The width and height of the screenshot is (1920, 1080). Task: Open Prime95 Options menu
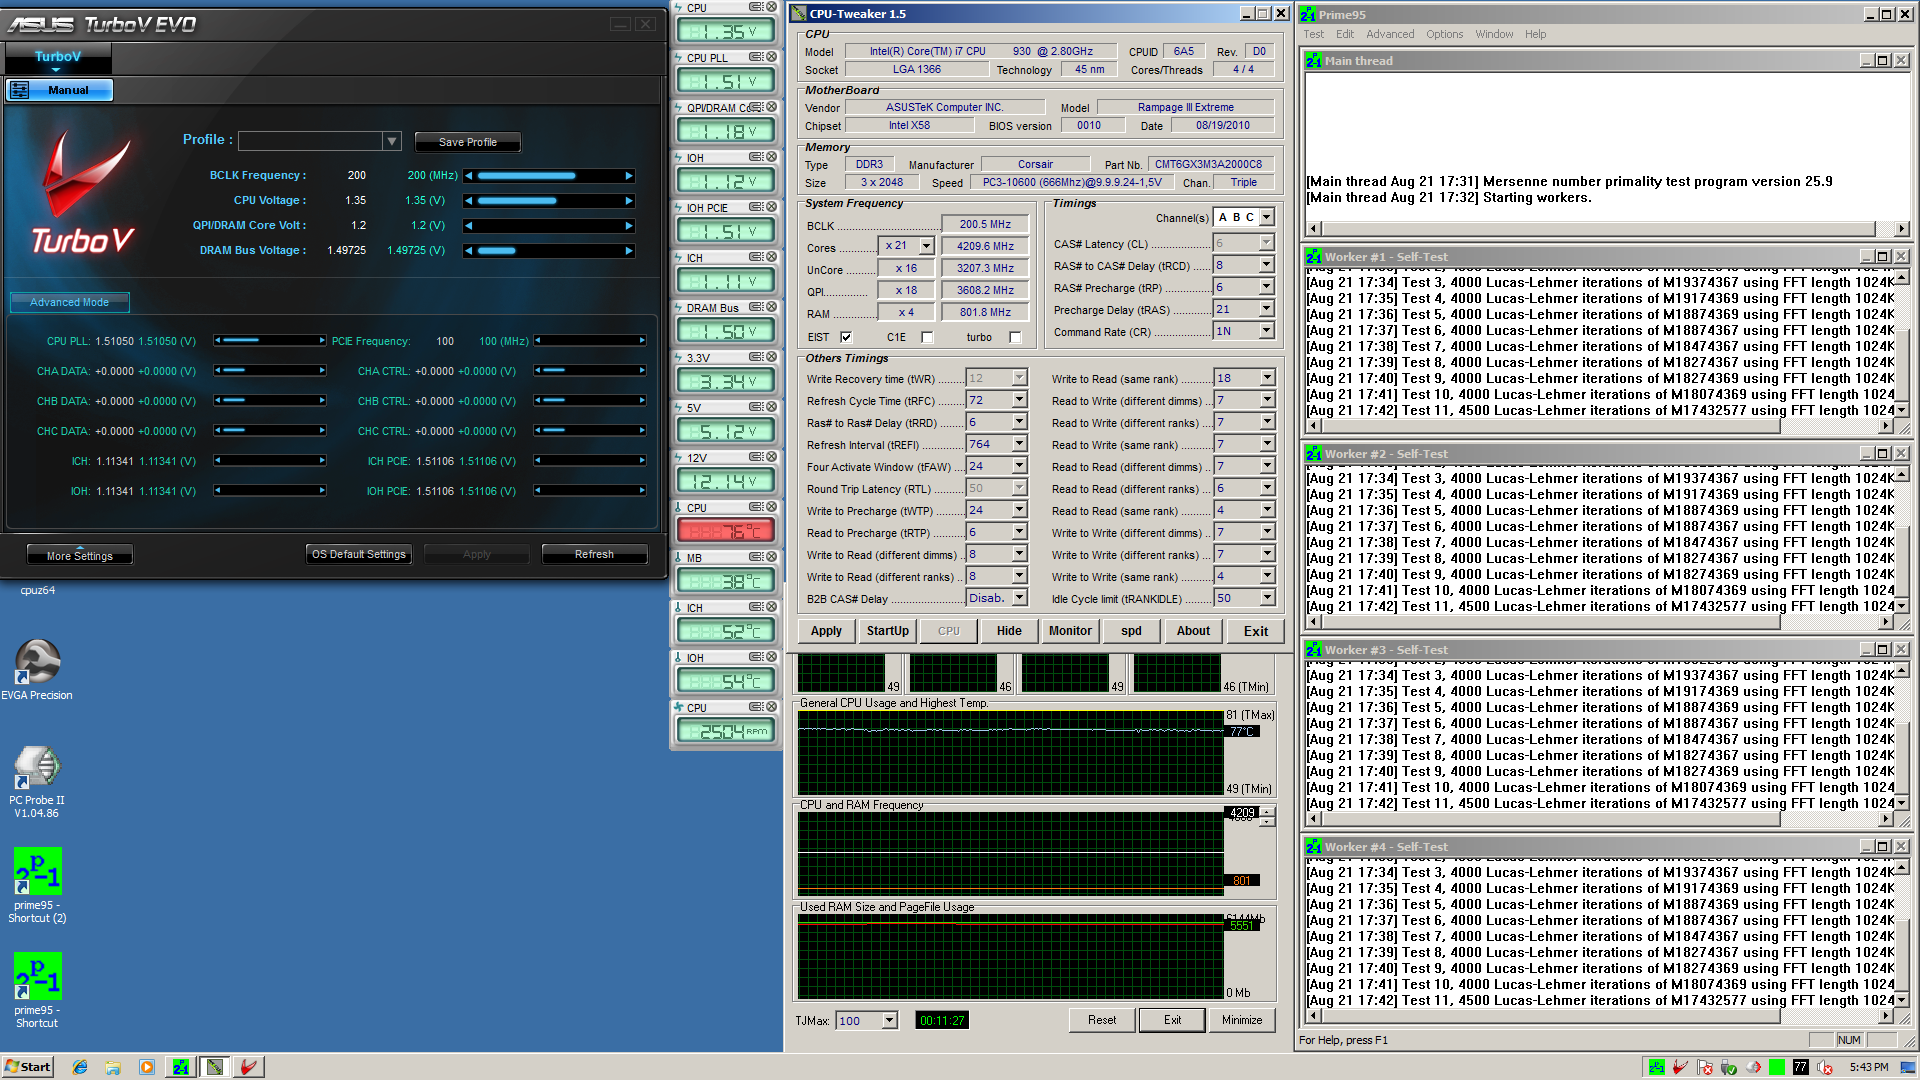[x=1444, y=34]
